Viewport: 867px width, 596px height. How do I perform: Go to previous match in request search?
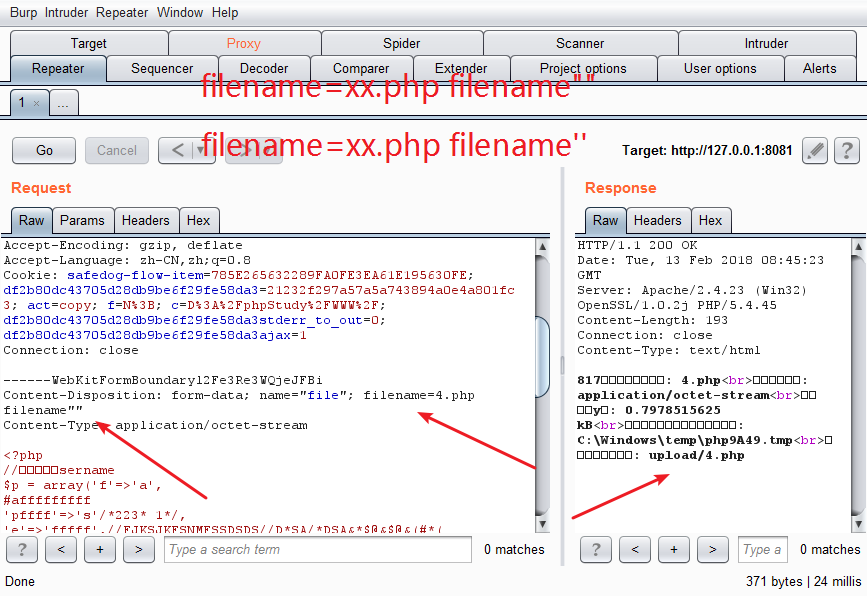click(61, 550)
